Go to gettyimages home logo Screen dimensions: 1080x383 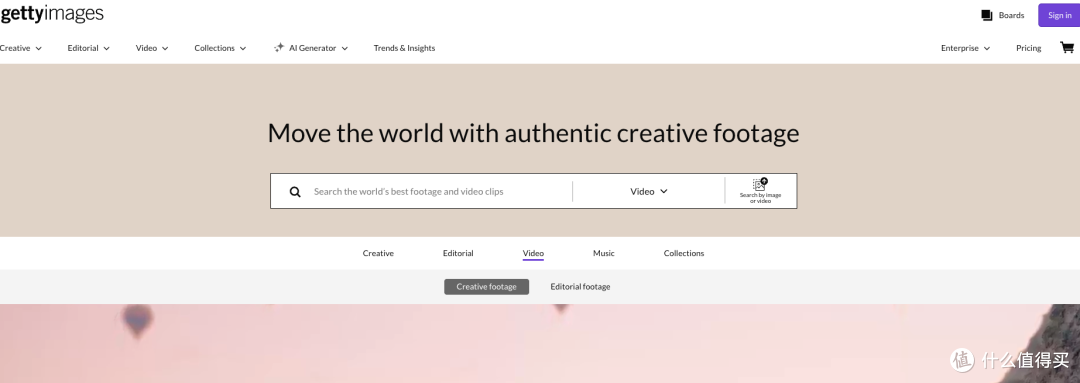click(x=52, y=13)
